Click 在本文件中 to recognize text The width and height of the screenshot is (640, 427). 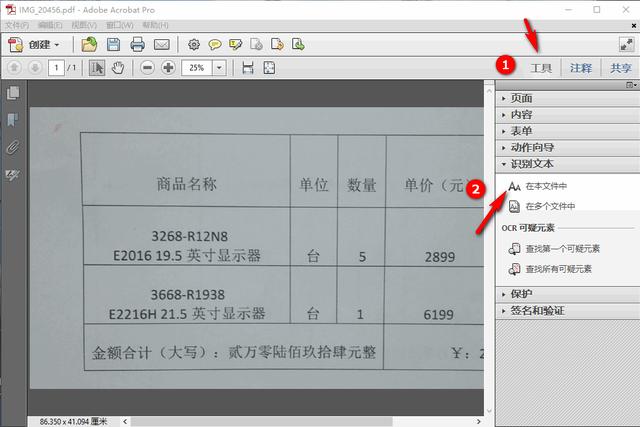tap(545, 186)
